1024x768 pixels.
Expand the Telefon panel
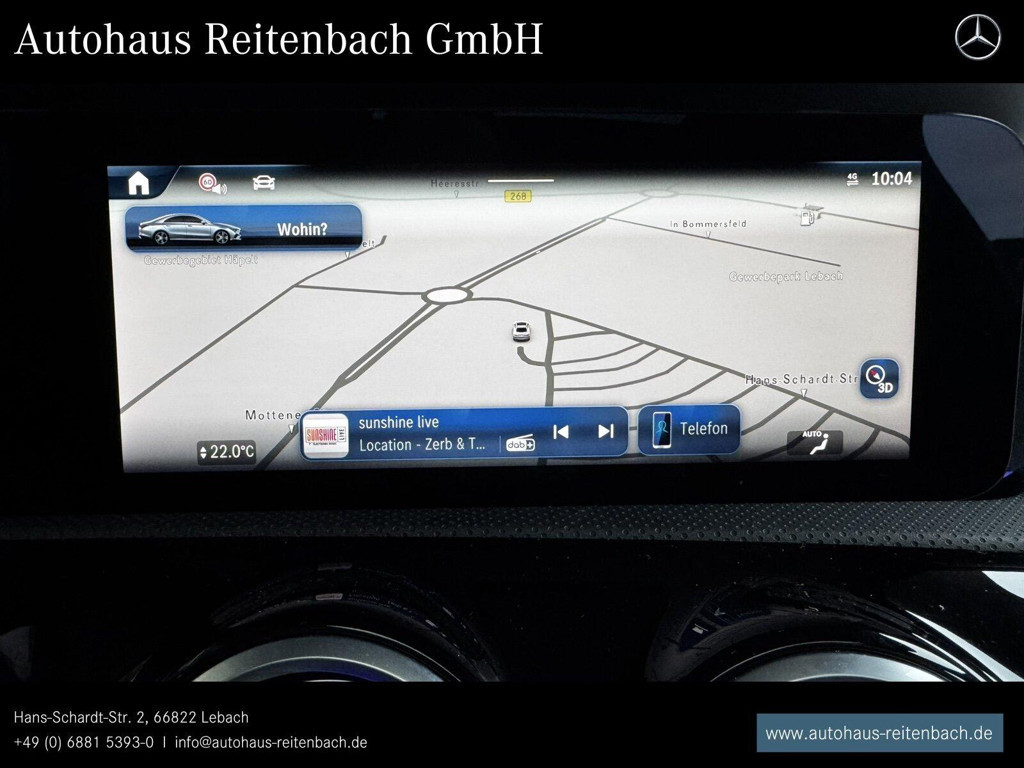click(x=690, y=428)
